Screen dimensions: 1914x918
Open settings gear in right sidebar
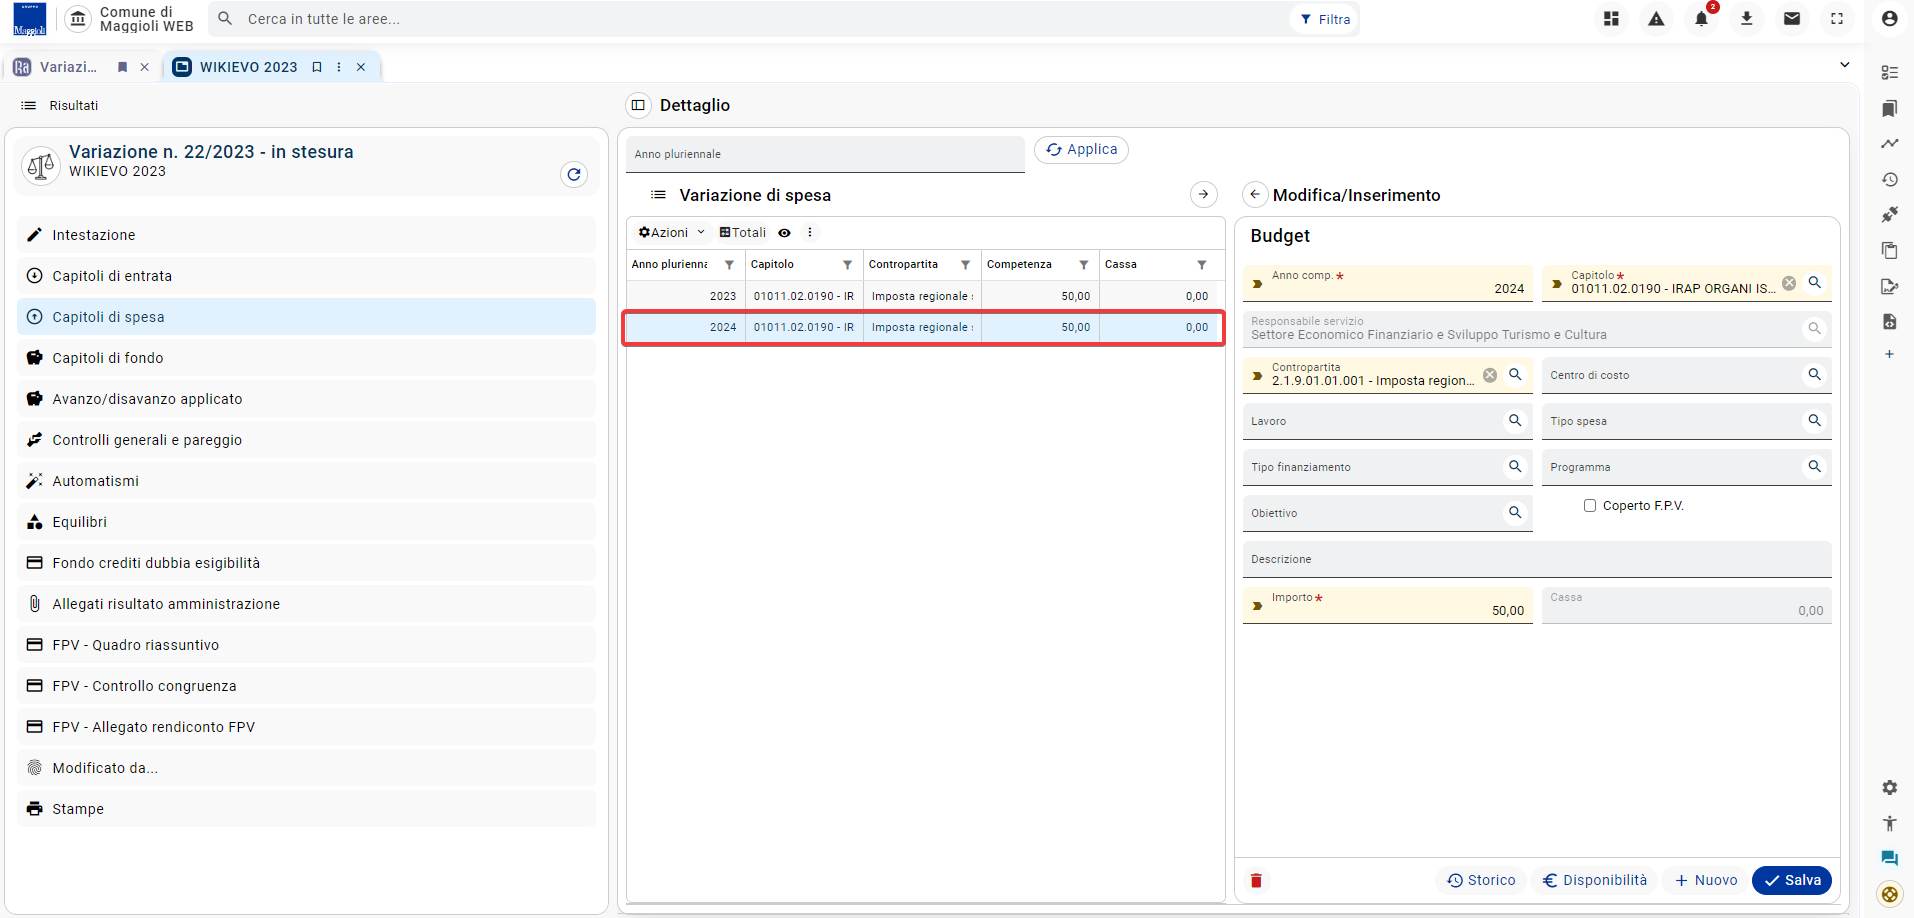(1889, 788)
